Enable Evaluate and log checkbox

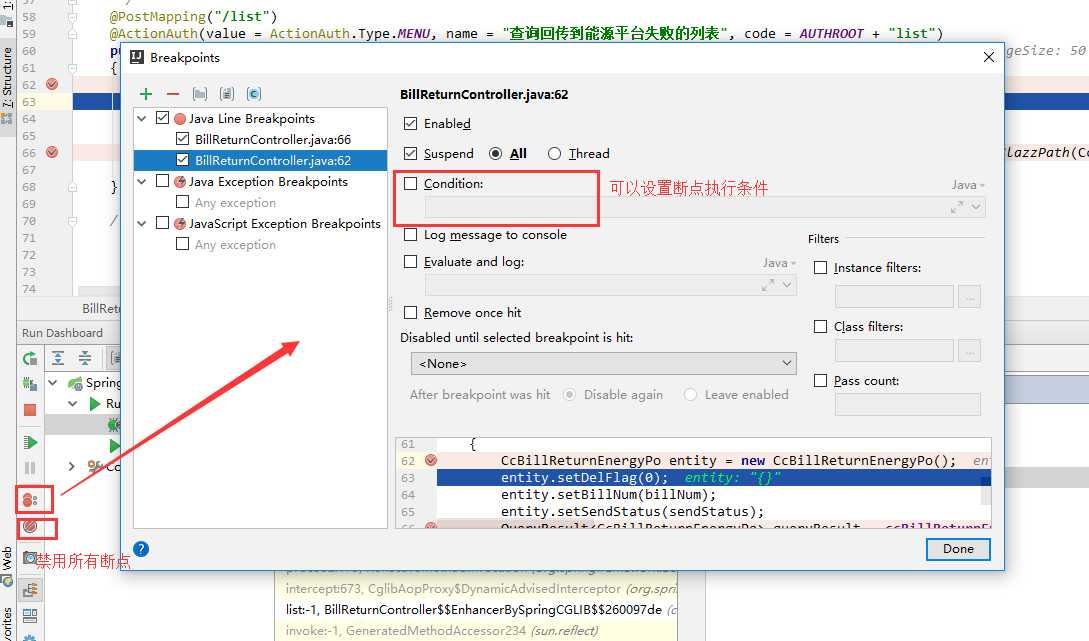[410, 262]
